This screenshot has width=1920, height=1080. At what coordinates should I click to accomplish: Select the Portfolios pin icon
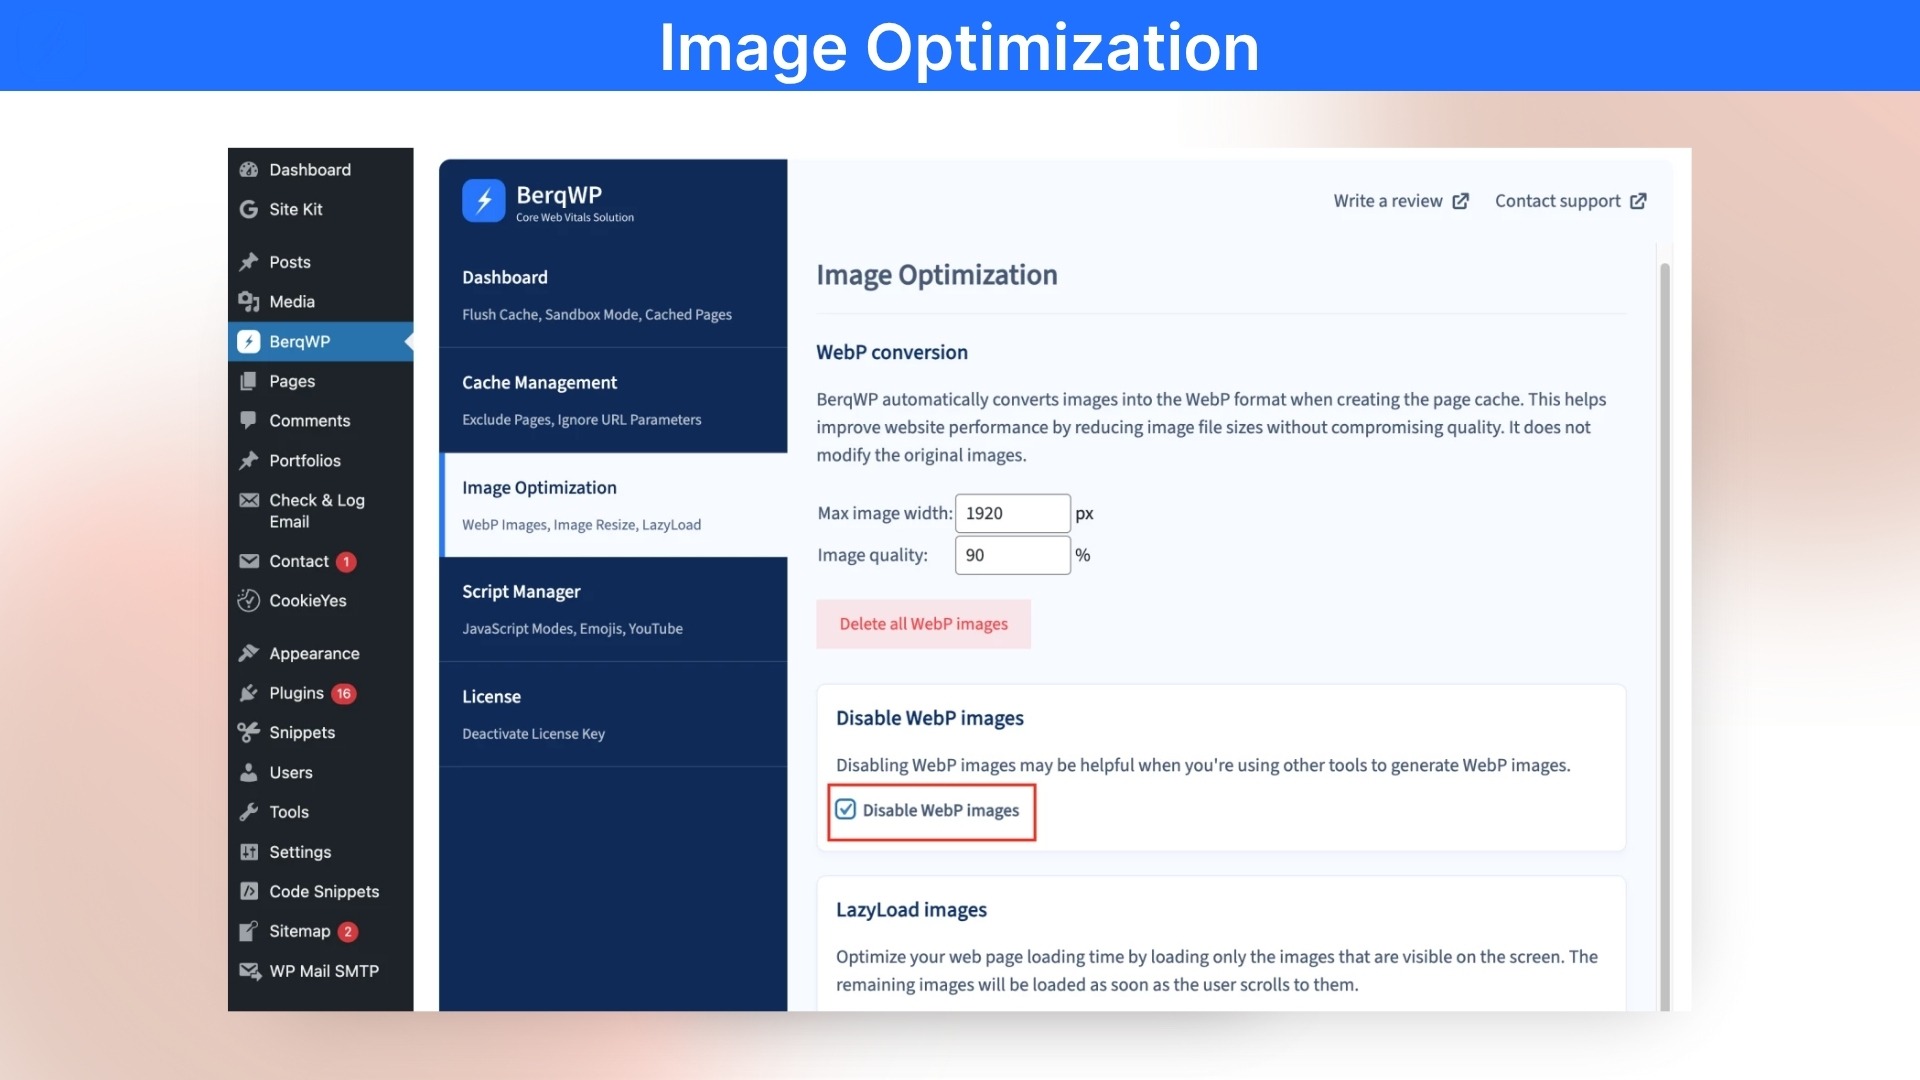tap(247, 460)
